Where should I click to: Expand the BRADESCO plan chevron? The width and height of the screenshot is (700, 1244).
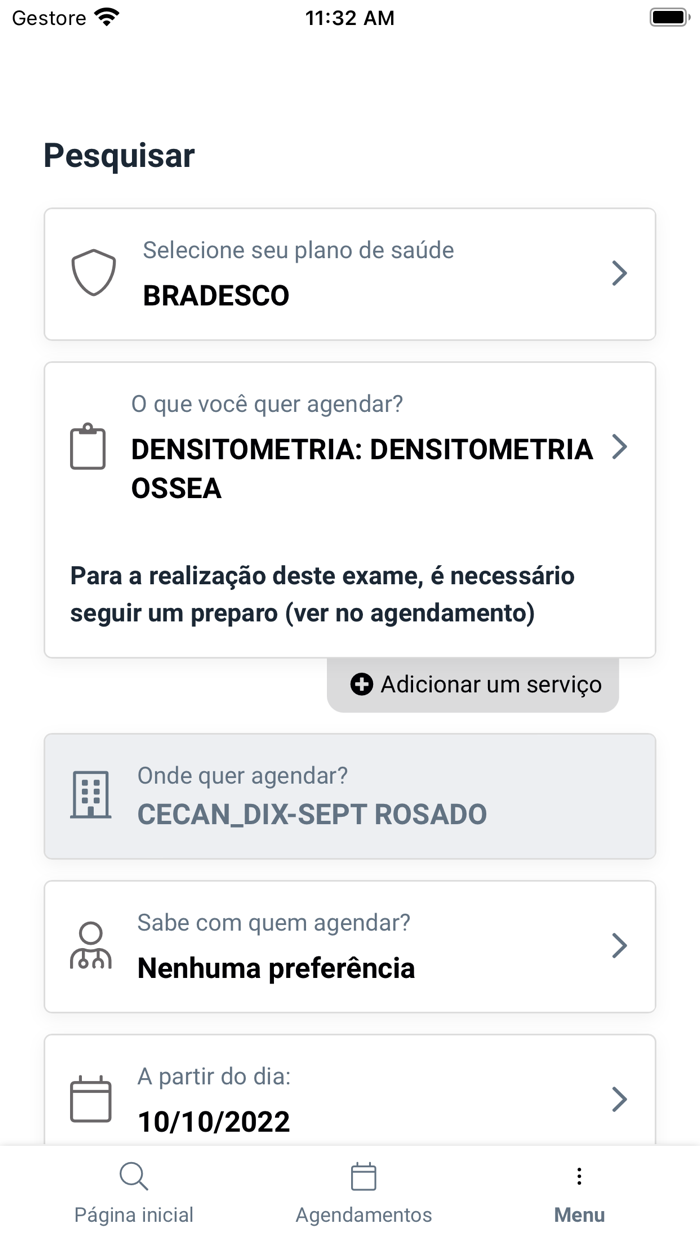click(619, 273)
